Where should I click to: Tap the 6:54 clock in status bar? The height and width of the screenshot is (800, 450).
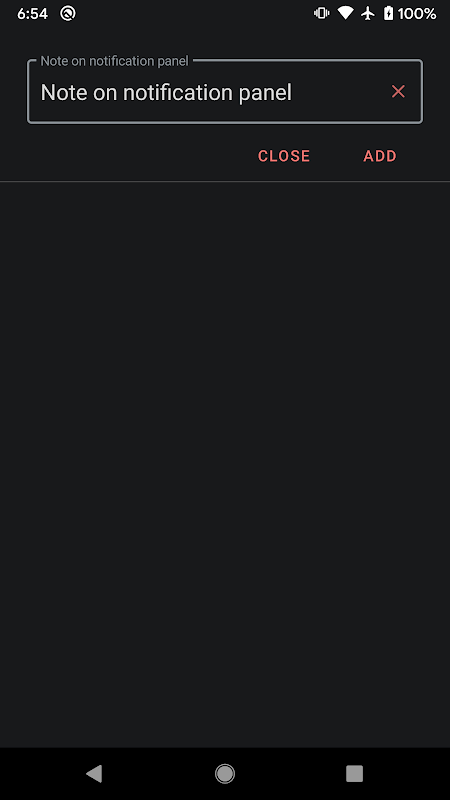pyautogui.click(x=32, y=14)
